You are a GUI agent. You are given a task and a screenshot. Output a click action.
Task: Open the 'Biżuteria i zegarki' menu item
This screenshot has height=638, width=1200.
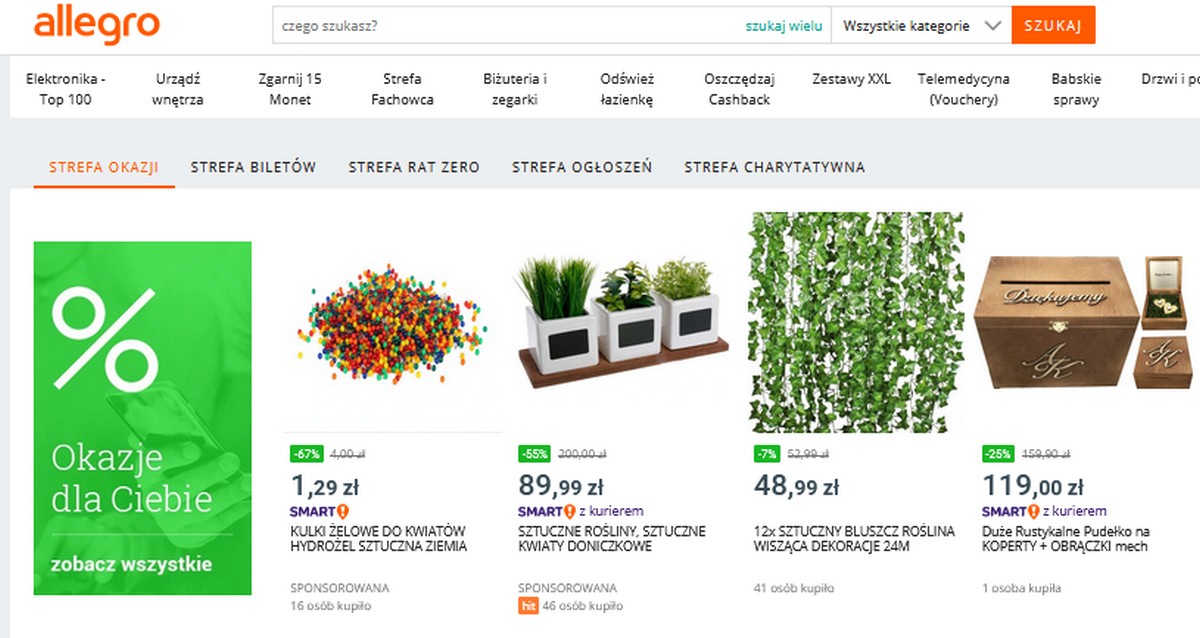(515, 89)
